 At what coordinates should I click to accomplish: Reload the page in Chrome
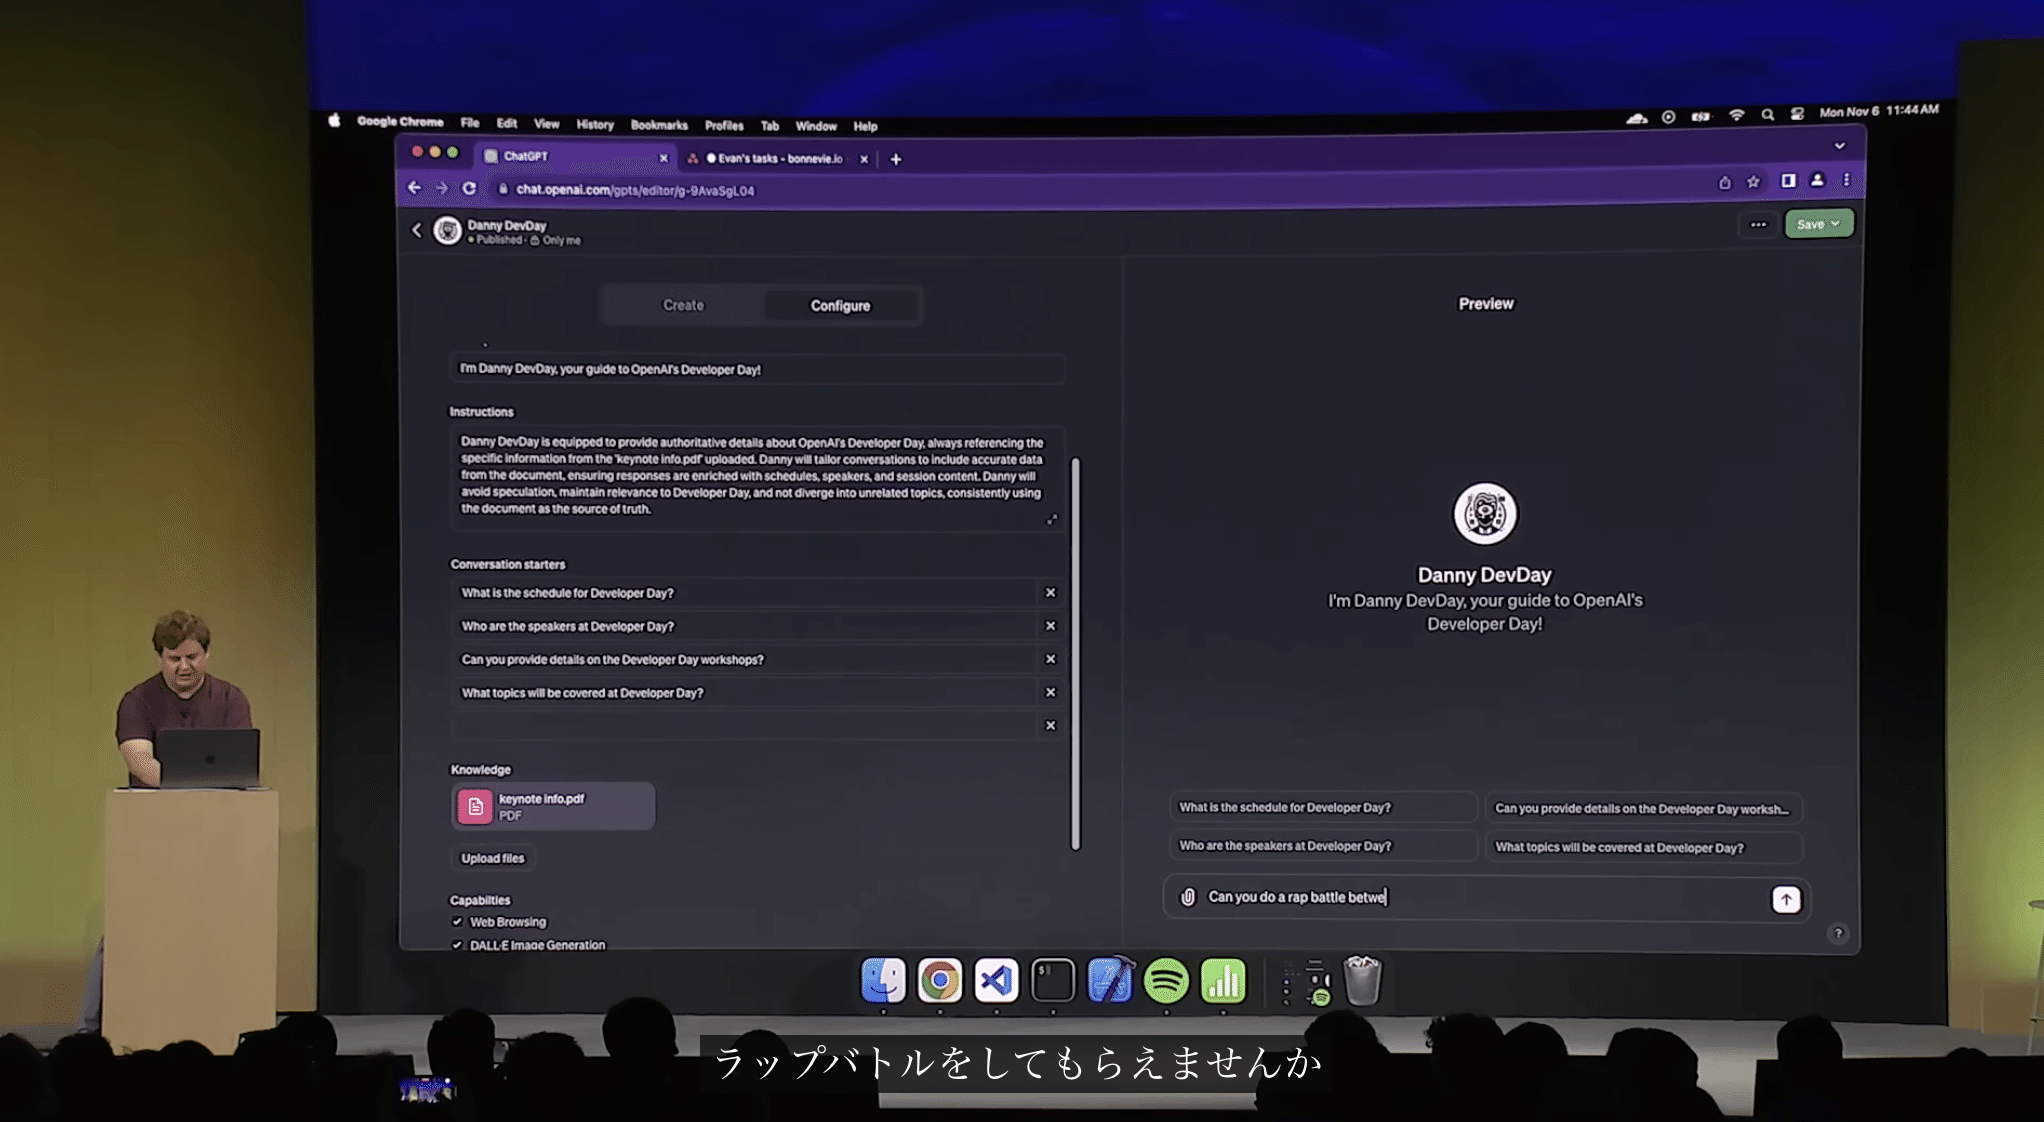[x=469, y=188]
